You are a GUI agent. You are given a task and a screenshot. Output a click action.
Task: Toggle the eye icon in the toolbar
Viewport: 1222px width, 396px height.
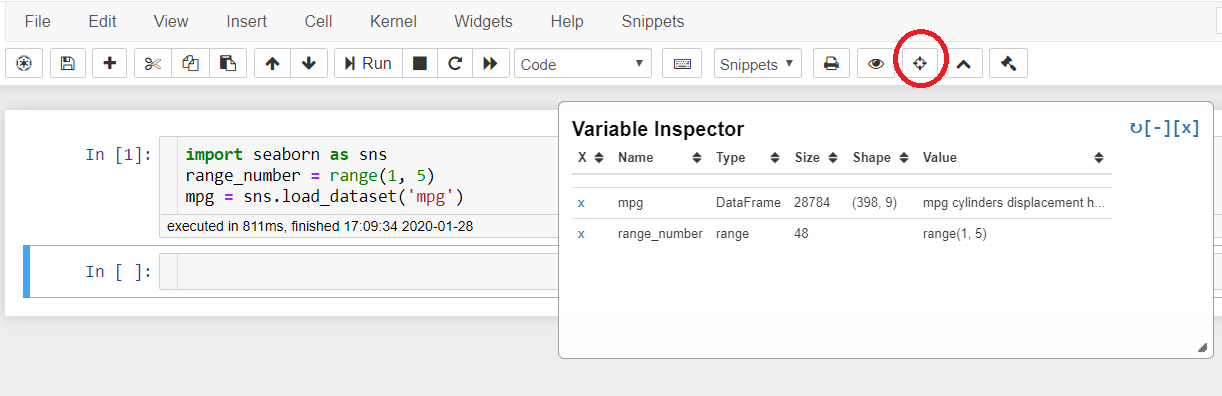[x=876, y=64]
